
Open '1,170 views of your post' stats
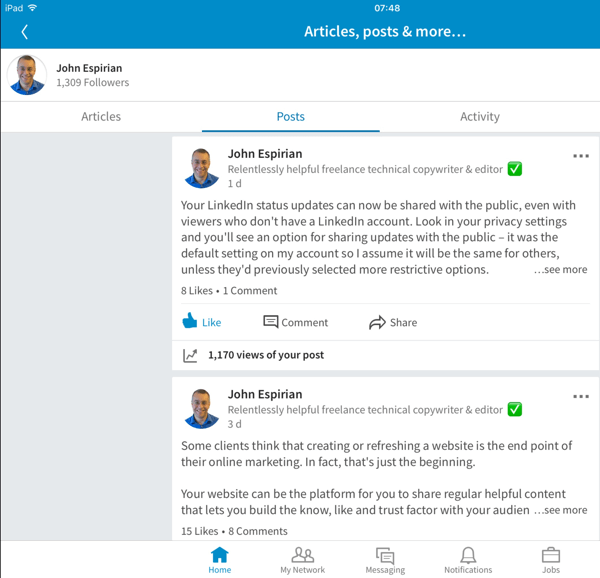(266, 355)
